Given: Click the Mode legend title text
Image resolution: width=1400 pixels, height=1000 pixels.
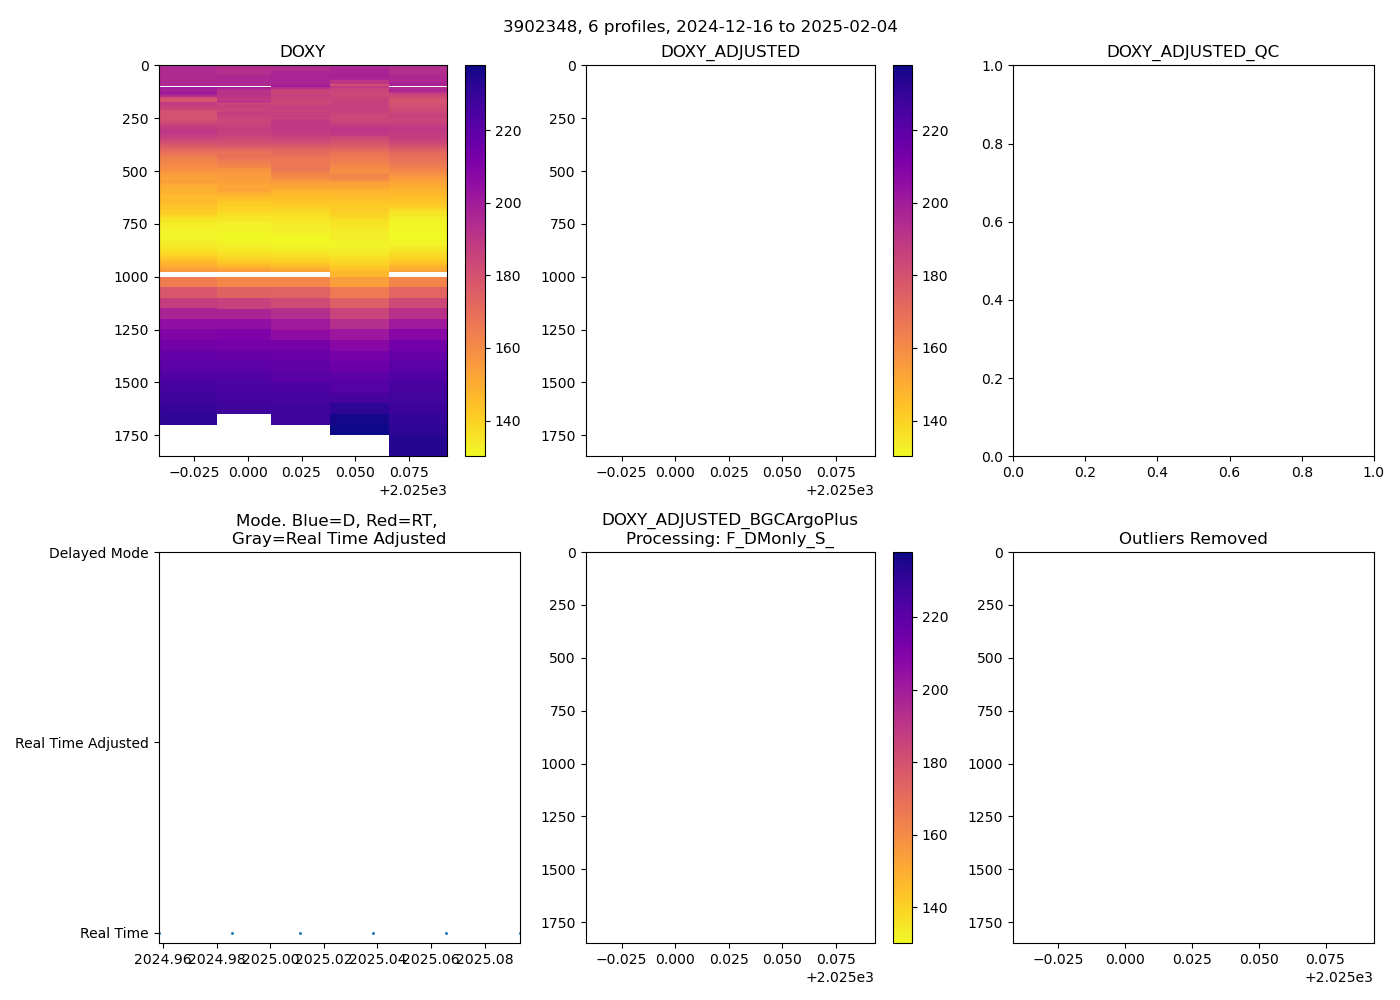Looking at the screenshot, I should click(338, 529).
